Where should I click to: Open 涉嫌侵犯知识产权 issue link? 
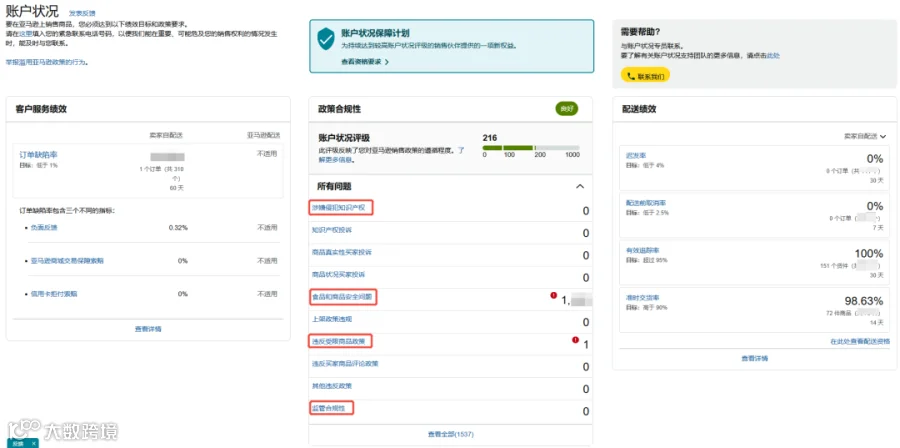[x=338, y=208]
